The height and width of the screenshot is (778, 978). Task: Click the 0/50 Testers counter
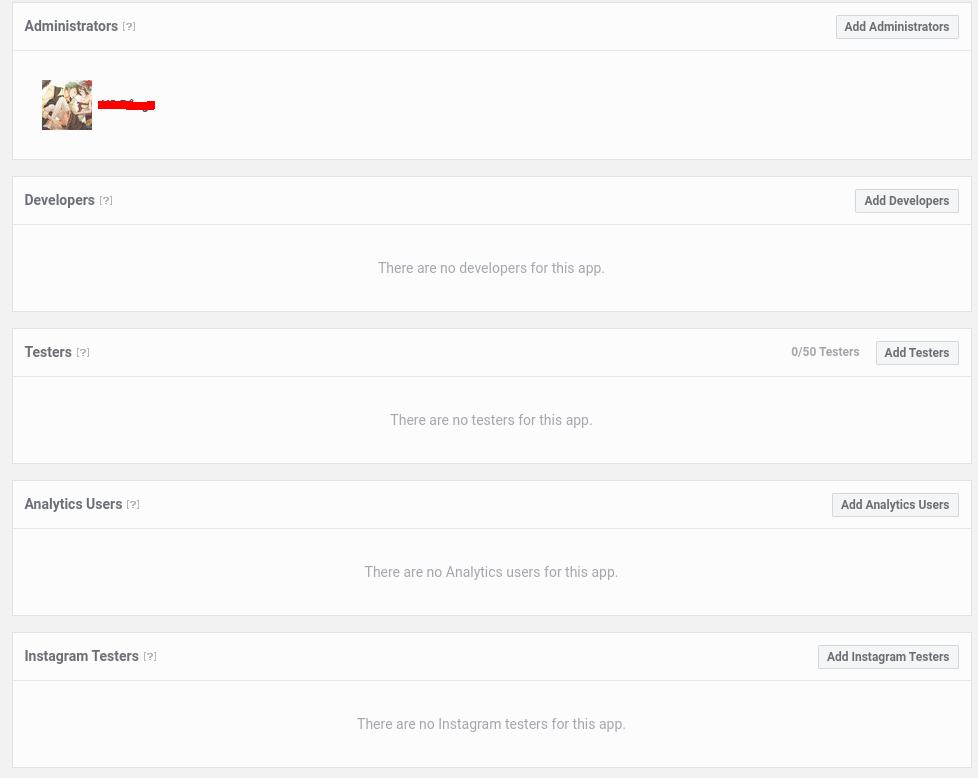coord(825,352)
